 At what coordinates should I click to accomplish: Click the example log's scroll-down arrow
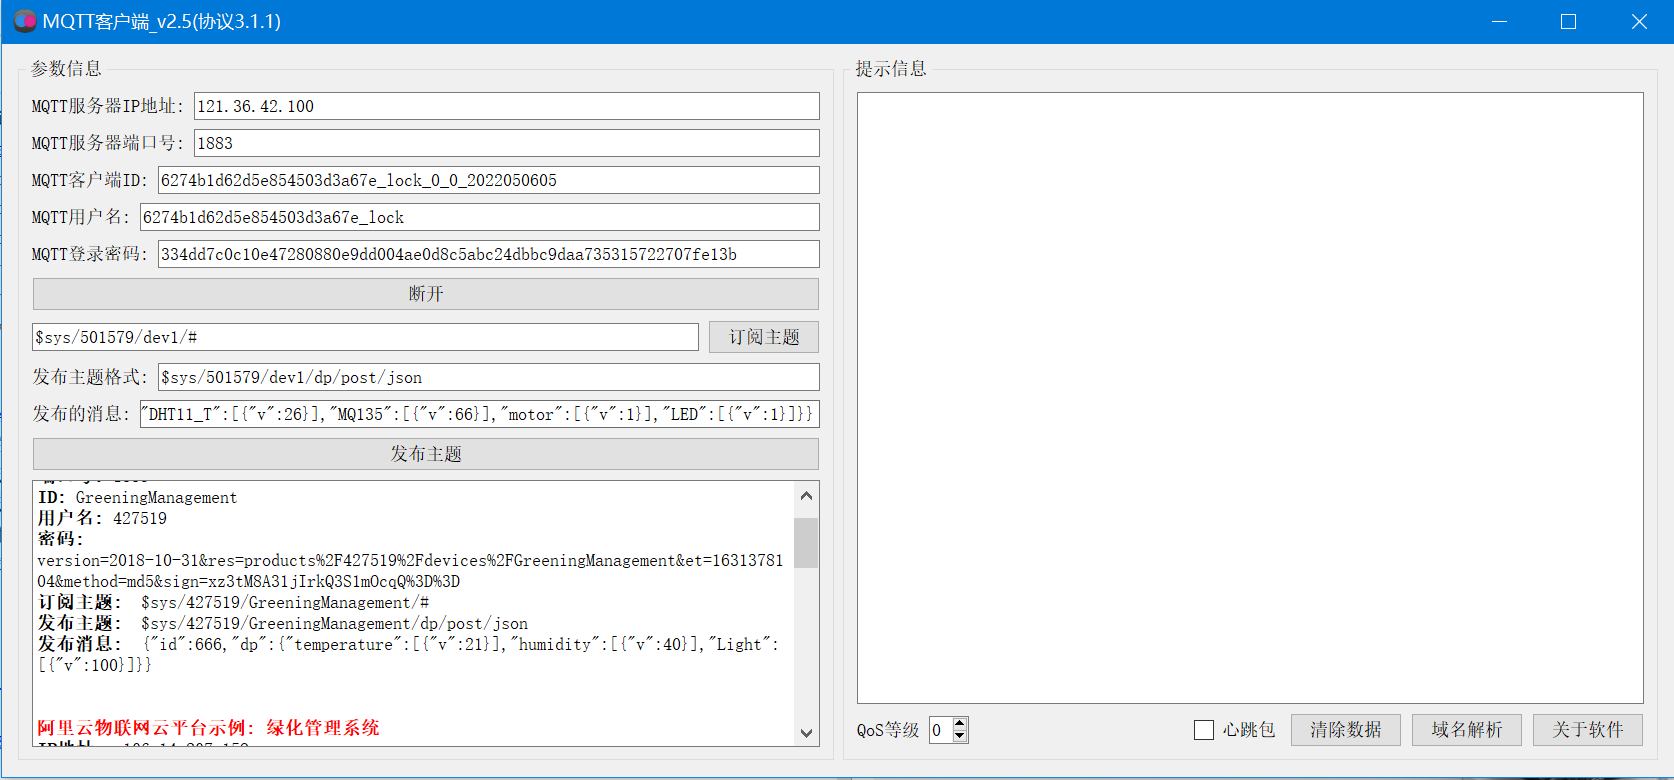pos(807,733)
